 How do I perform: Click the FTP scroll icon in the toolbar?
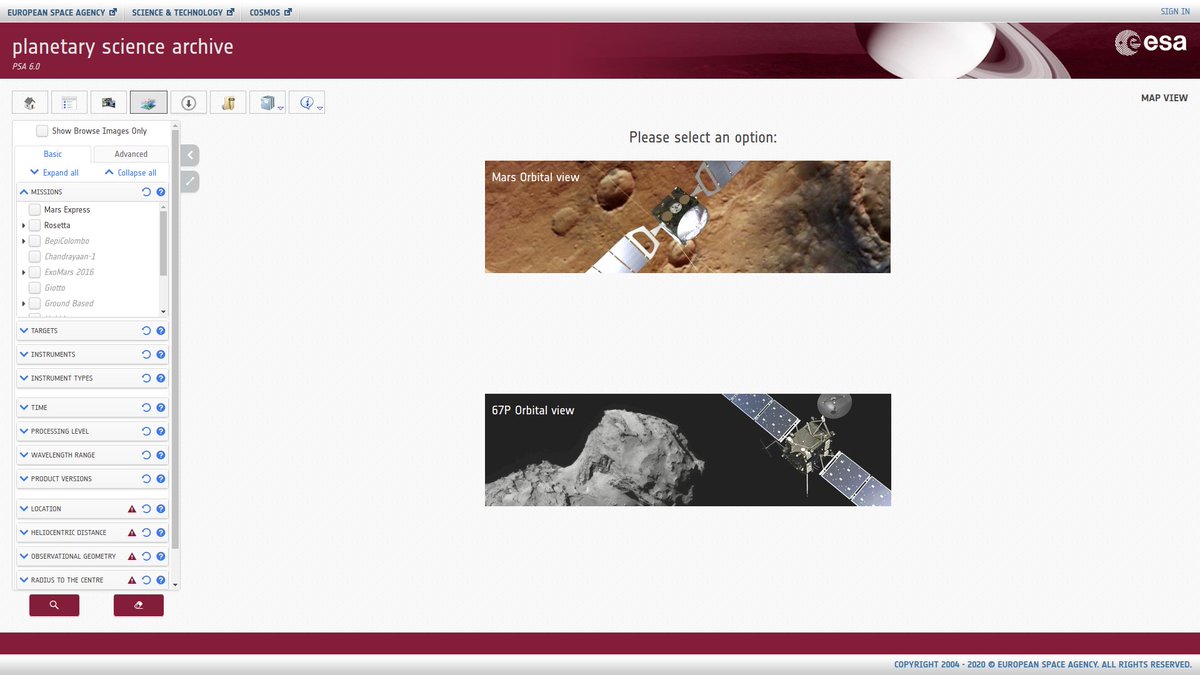[227, 101]
